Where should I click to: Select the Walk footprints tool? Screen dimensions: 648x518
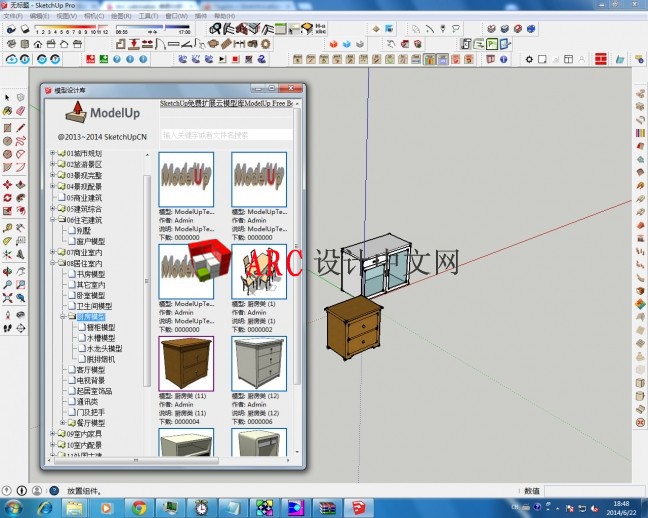(x=7, y=328)
